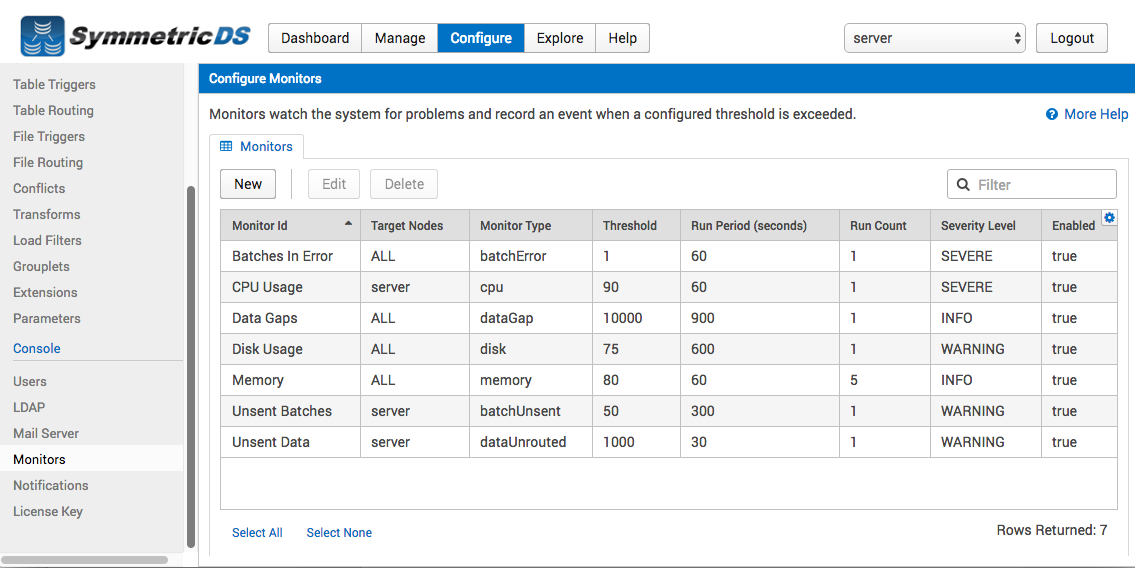This screenshot has width=1135, height=568.
Task: Open table column settings gear icon
Action: [x=1109, y=217]
